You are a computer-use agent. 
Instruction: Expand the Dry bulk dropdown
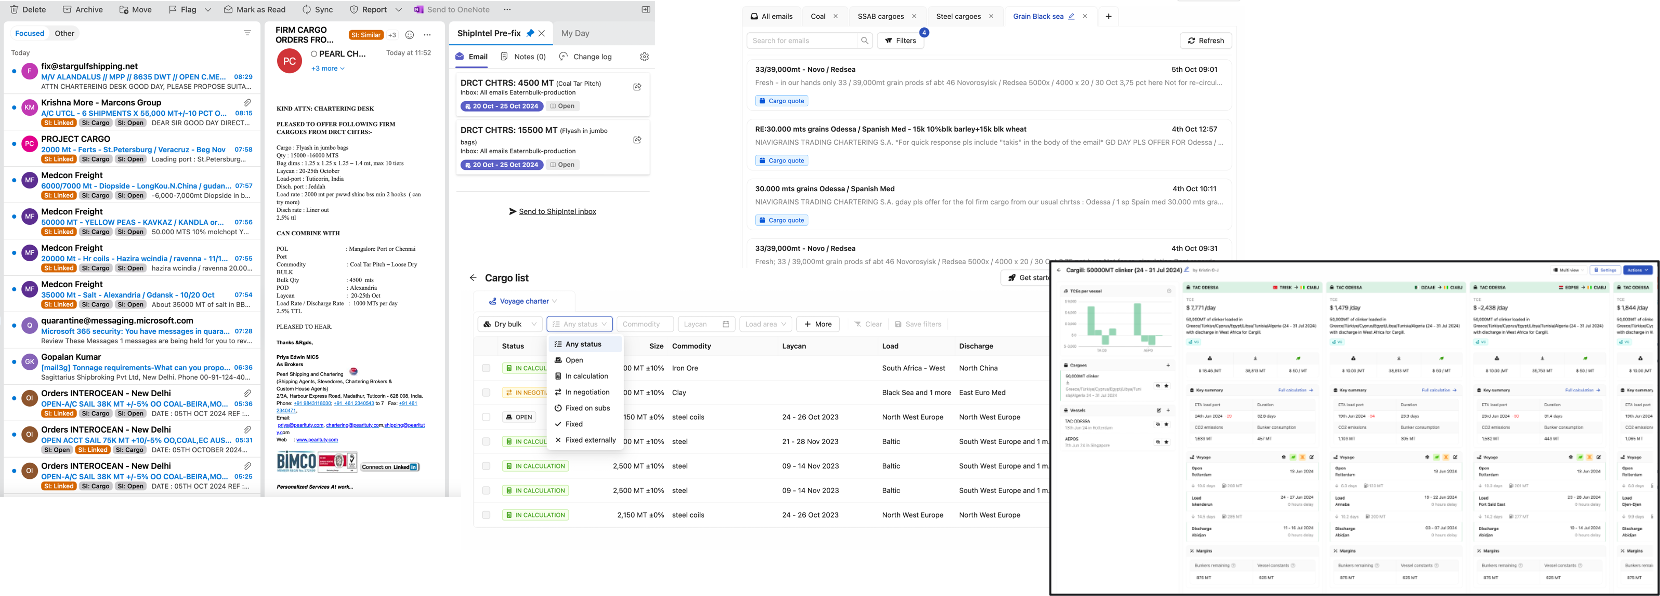click(x=510, y=324)
